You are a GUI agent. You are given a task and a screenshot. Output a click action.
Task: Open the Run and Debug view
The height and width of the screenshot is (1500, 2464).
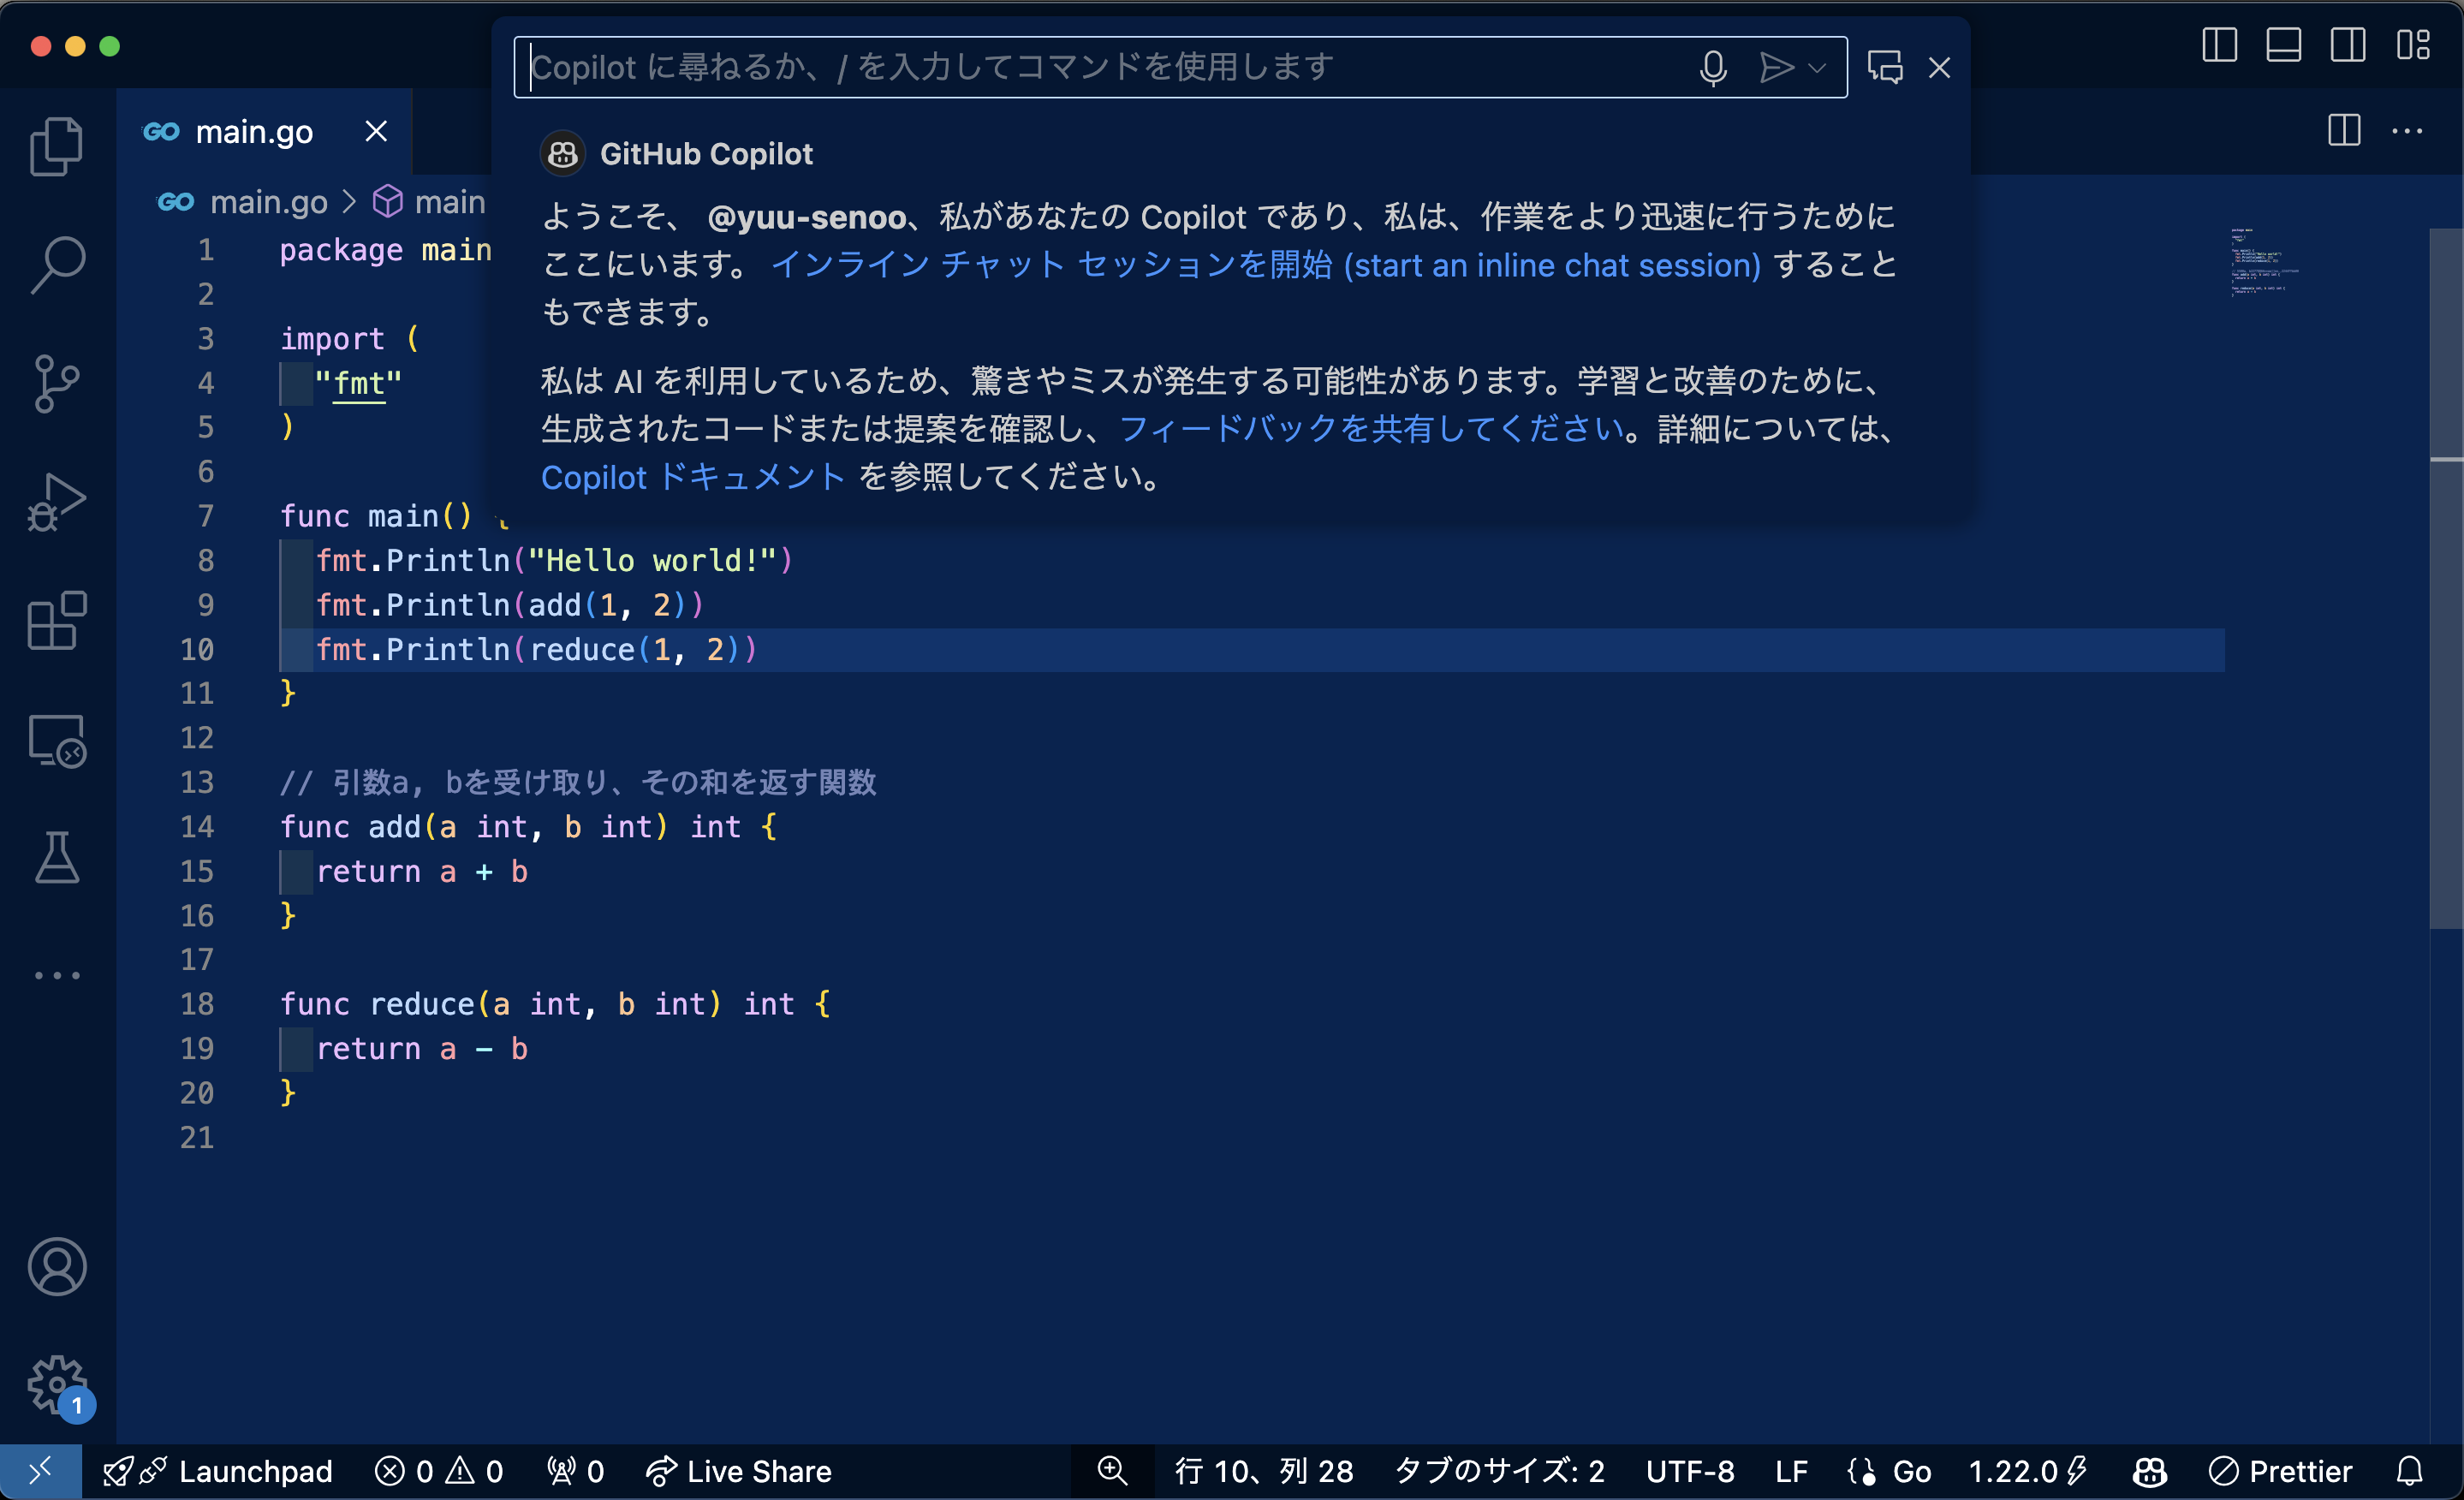pos(57,501)
